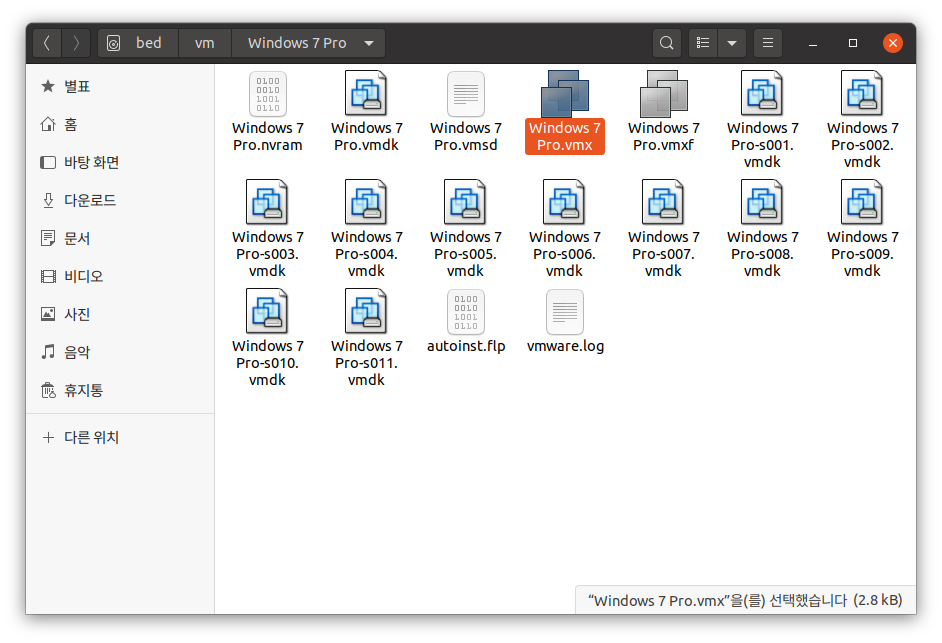Image resolution: width=942 pixels, height=643 pixels.
Task: Open 휴지통 trash in sidebar
Action: pos(120,391)
